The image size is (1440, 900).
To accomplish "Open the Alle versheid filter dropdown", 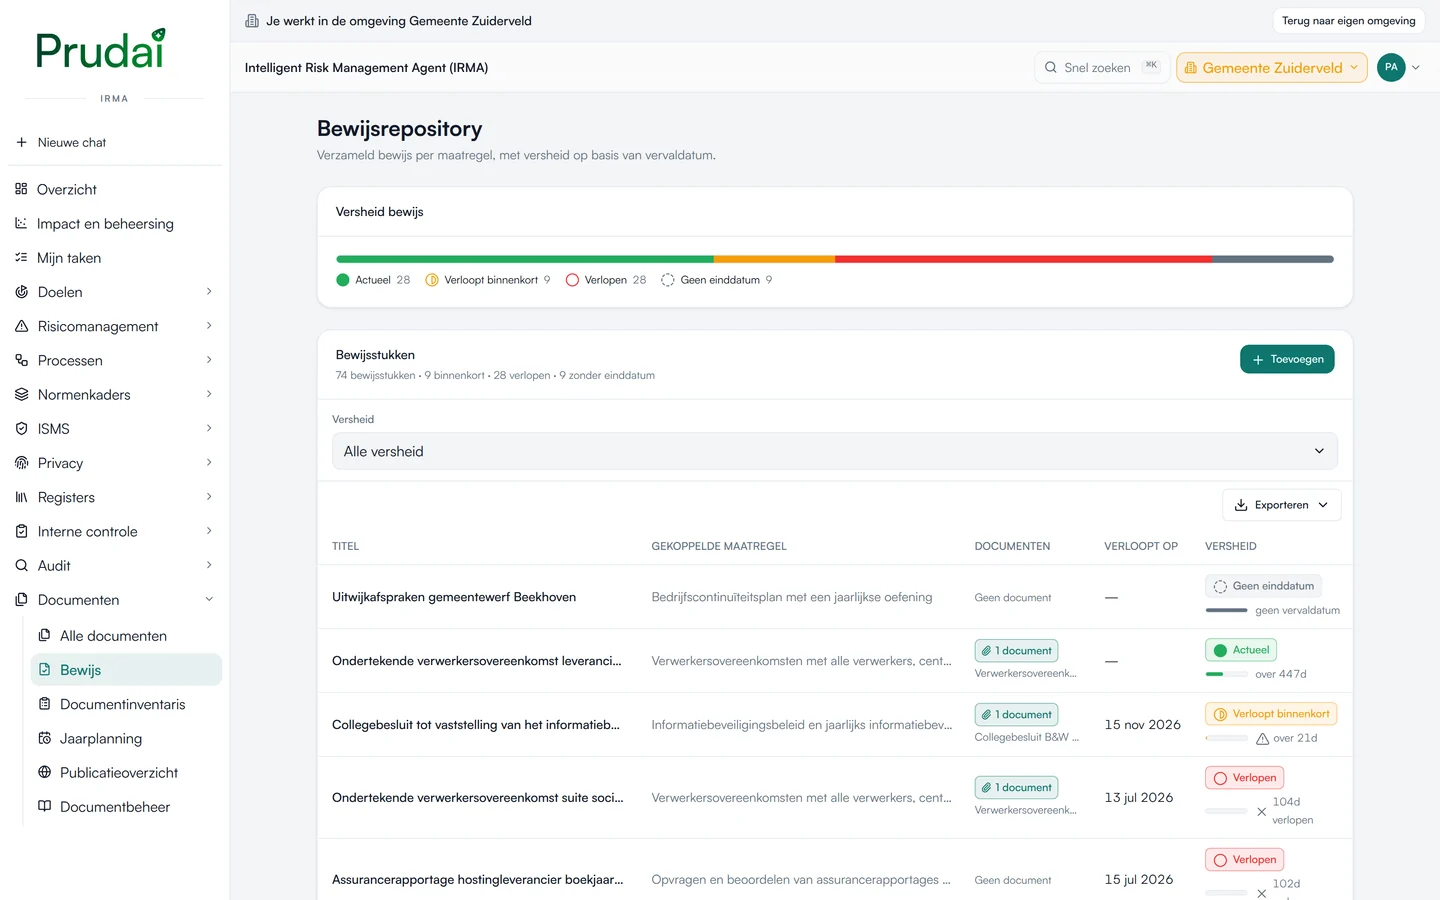I will [834, 451].
